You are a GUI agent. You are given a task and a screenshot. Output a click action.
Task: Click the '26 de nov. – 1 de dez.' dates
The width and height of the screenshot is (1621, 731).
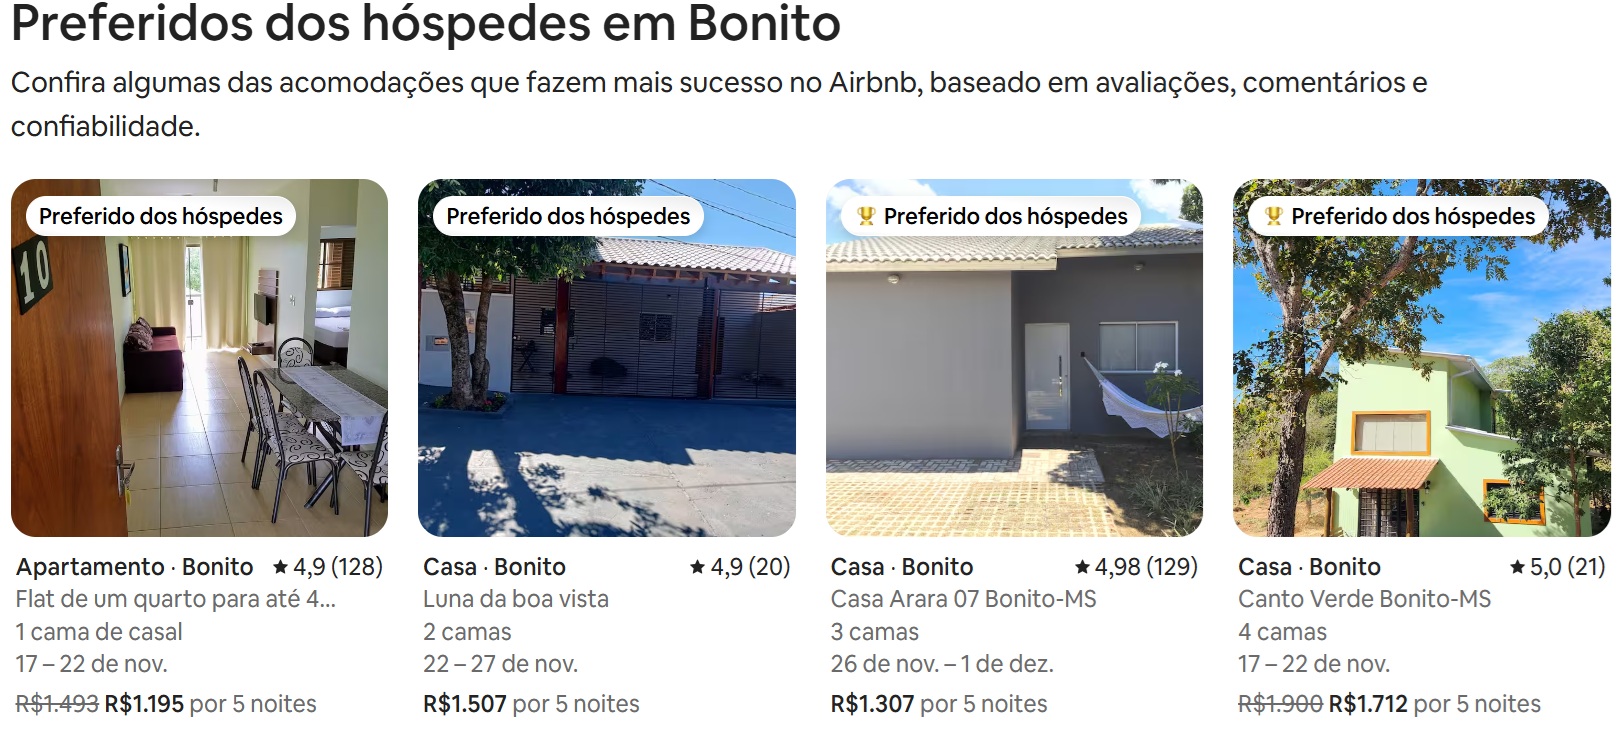(942, 664)
